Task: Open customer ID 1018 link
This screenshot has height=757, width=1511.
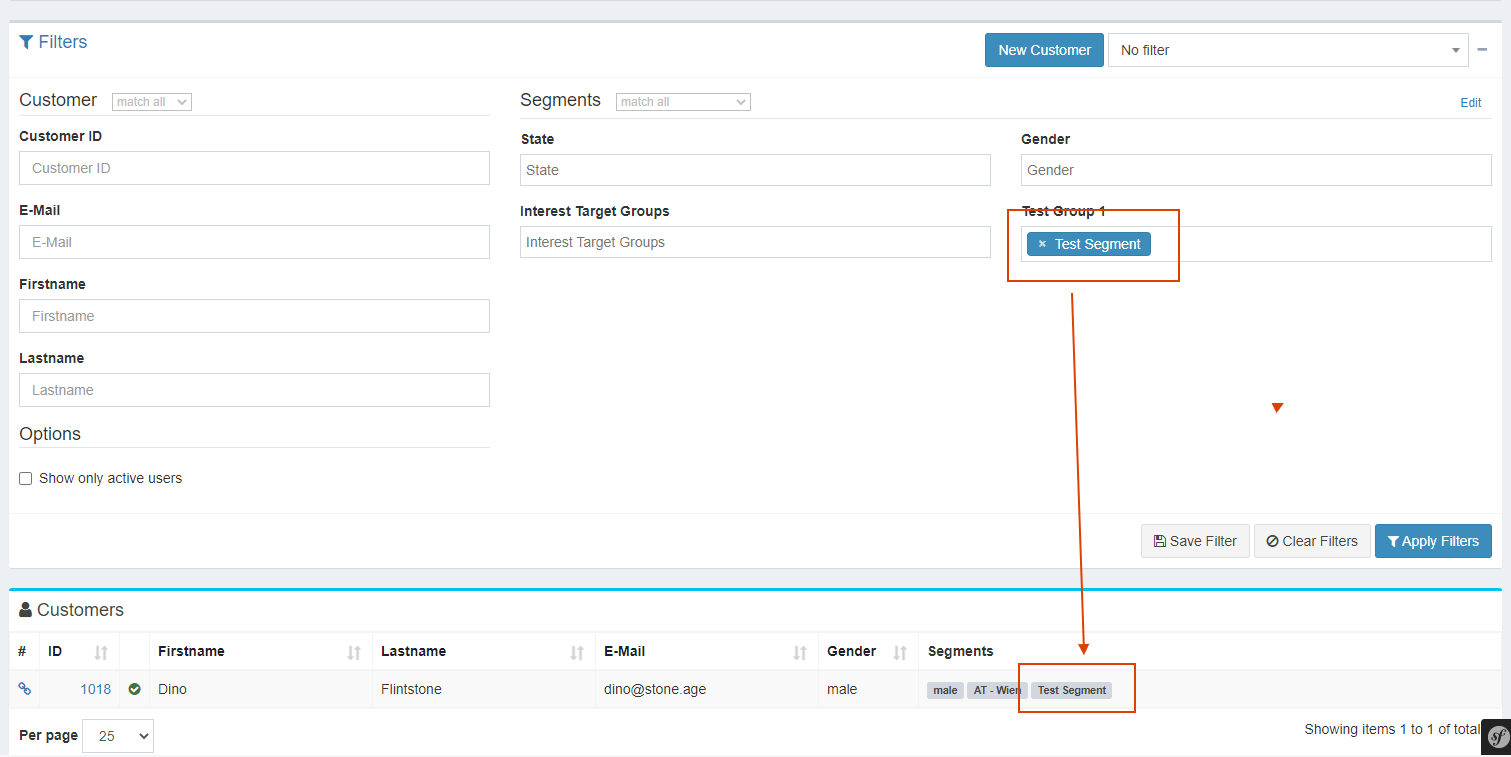Action: [x=95, y=689]
